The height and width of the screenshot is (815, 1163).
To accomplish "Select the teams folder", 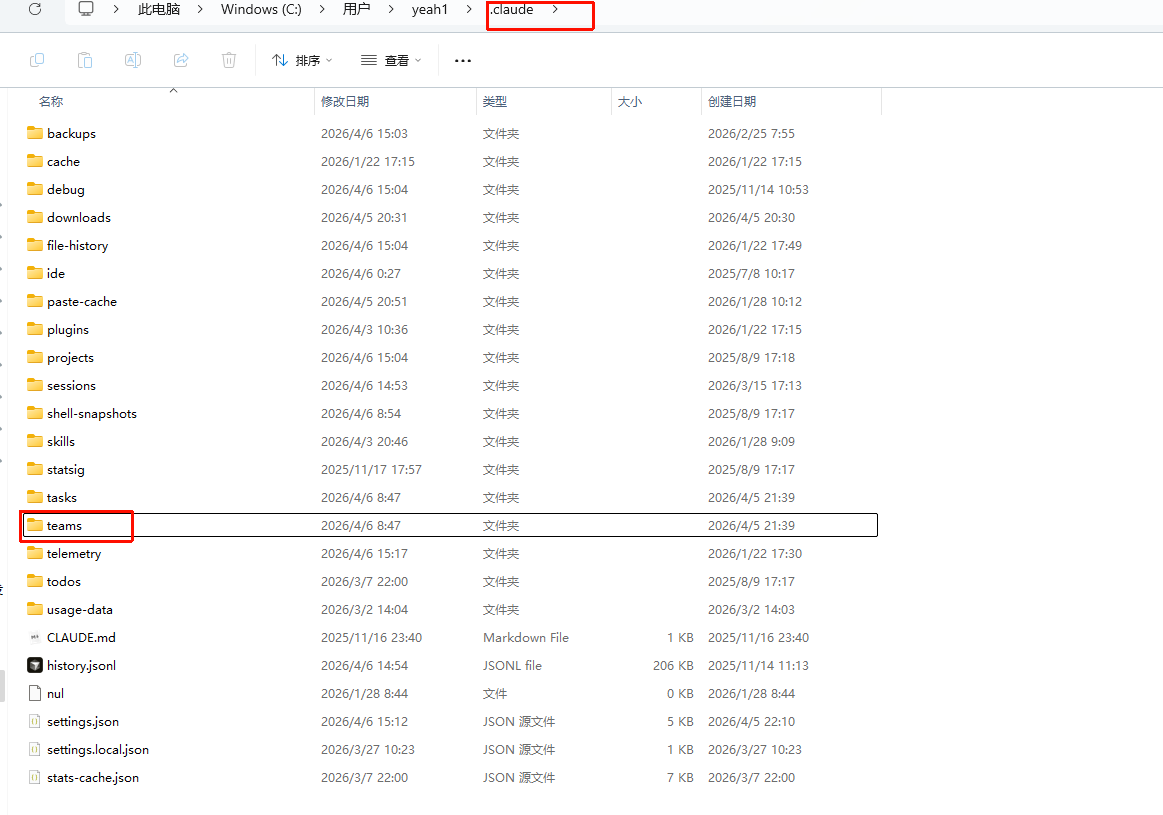I will click(x=64, y=525).
